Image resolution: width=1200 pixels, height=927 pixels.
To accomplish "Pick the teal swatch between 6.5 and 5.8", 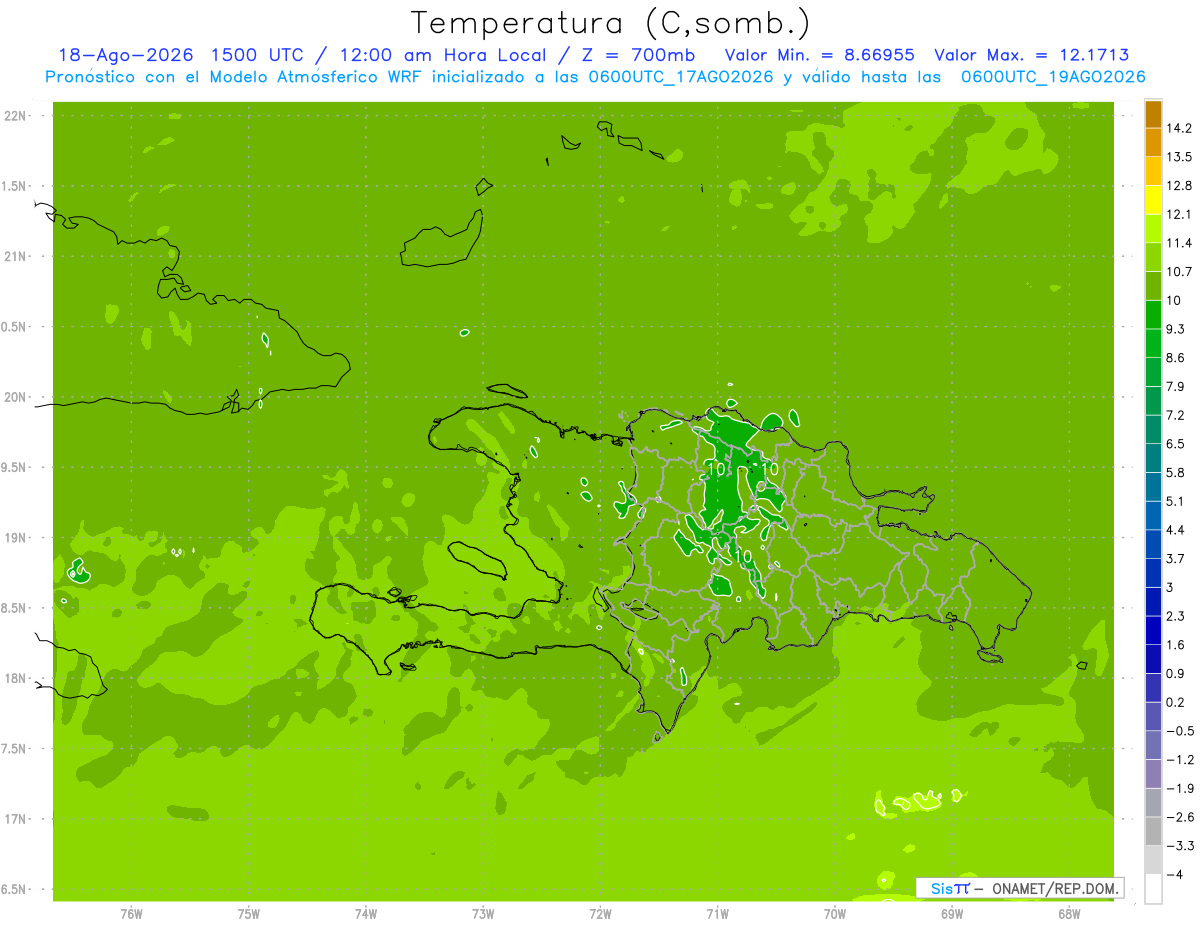I will point(1153,458).
